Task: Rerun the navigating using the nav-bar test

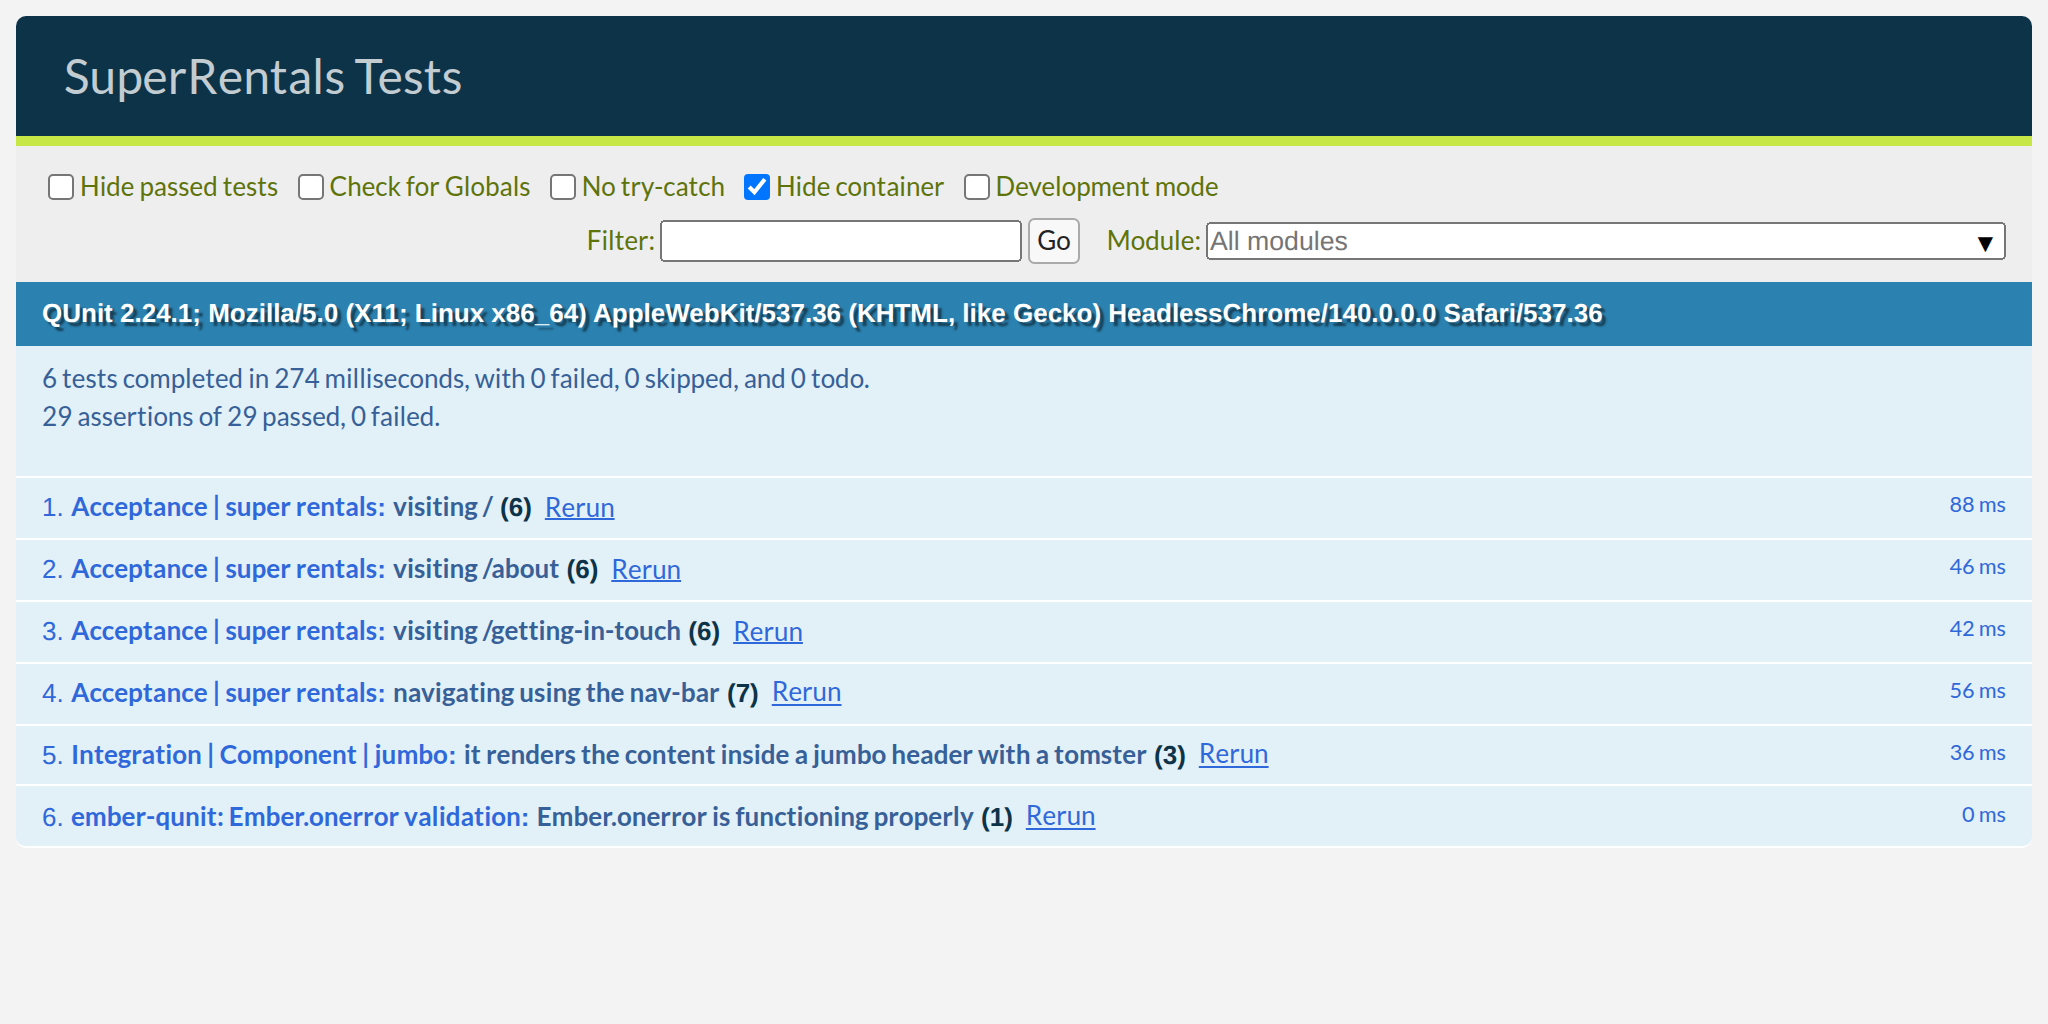Action: [806, 693]
